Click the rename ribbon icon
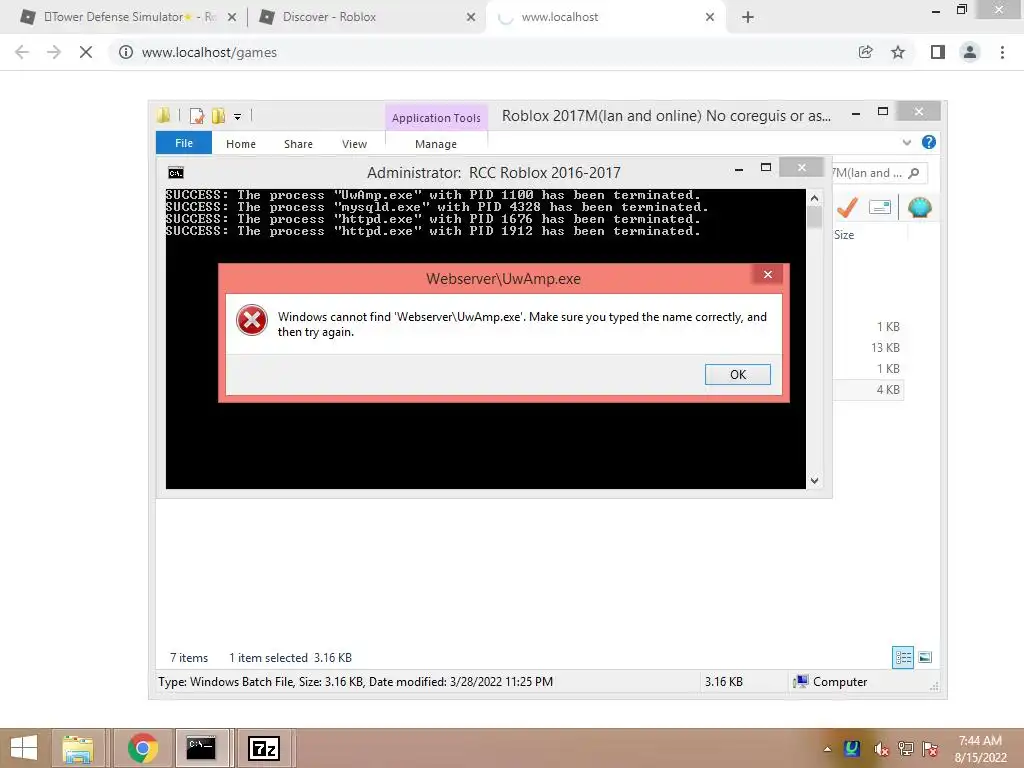The image size is (1024, 768). click(880, 208)
